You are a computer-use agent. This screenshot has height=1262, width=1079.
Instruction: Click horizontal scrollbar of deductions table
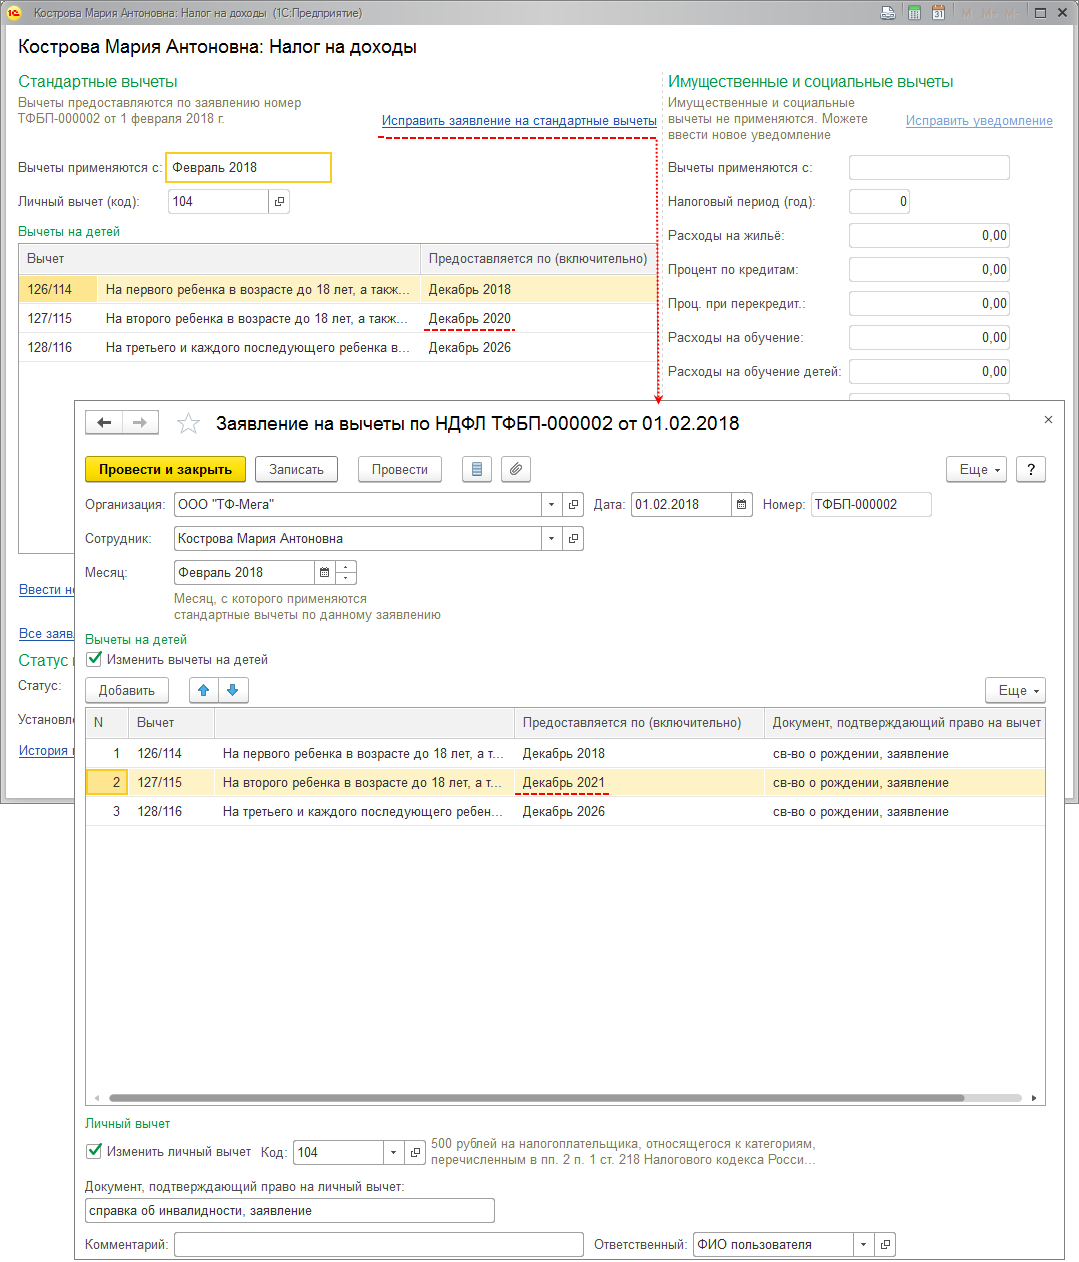[x=536, y=1098]
